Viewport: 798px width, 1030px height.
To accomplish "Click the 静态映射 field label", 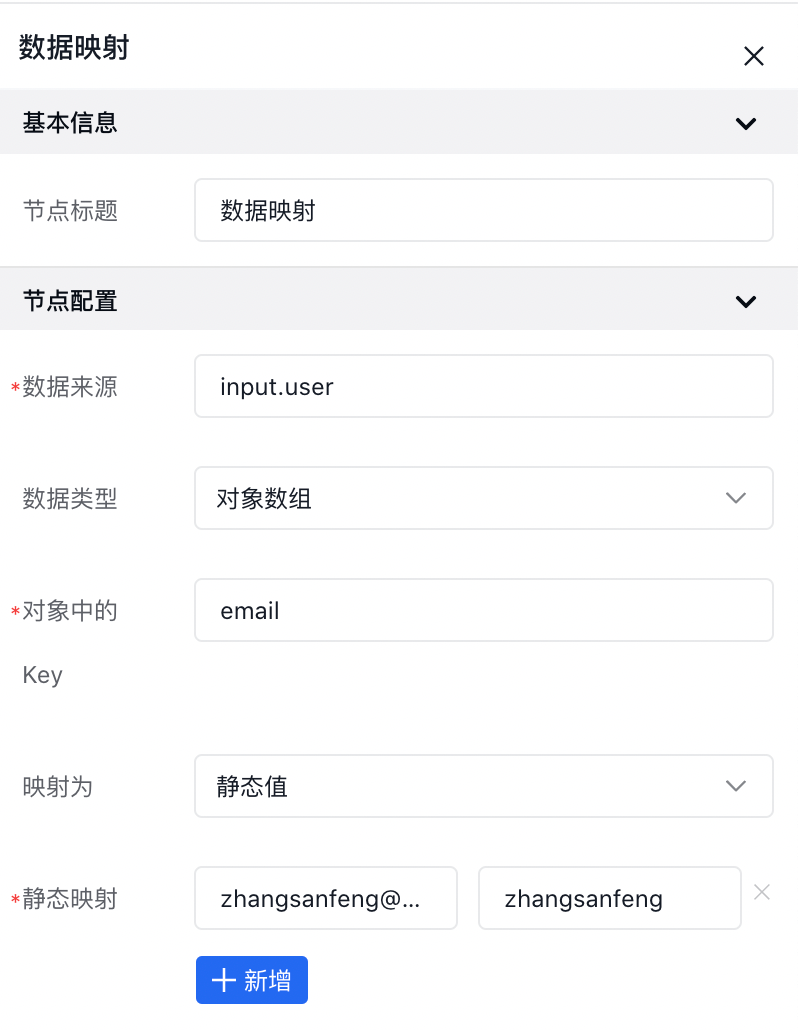I will [70, 899].
